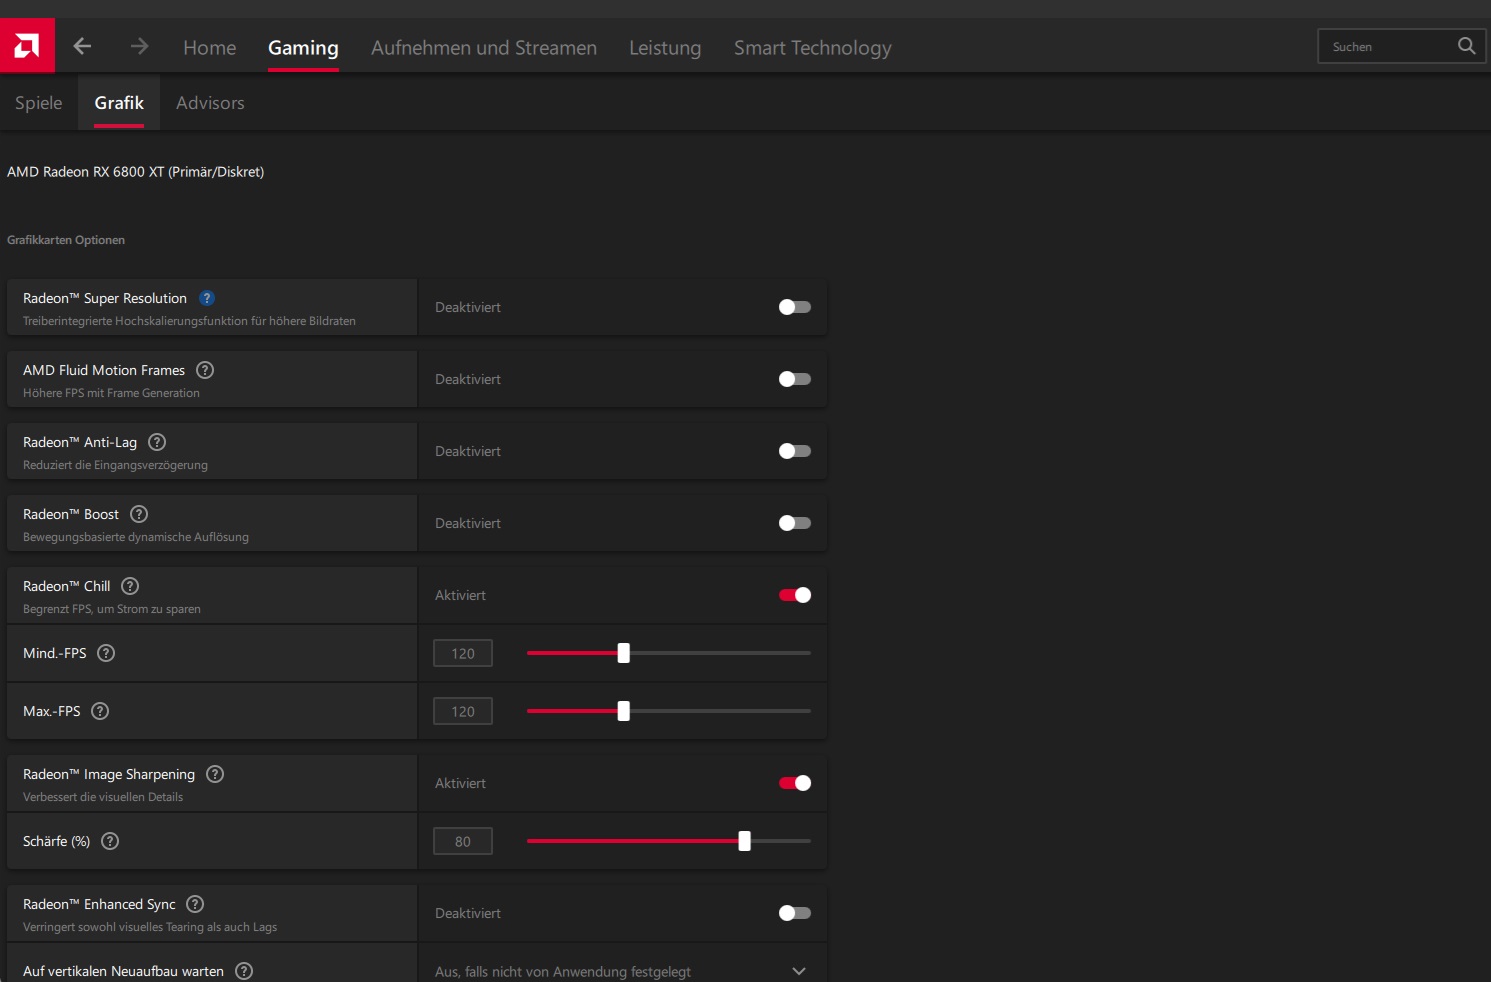Enable Radeon Super Resolution toggle

795,307
